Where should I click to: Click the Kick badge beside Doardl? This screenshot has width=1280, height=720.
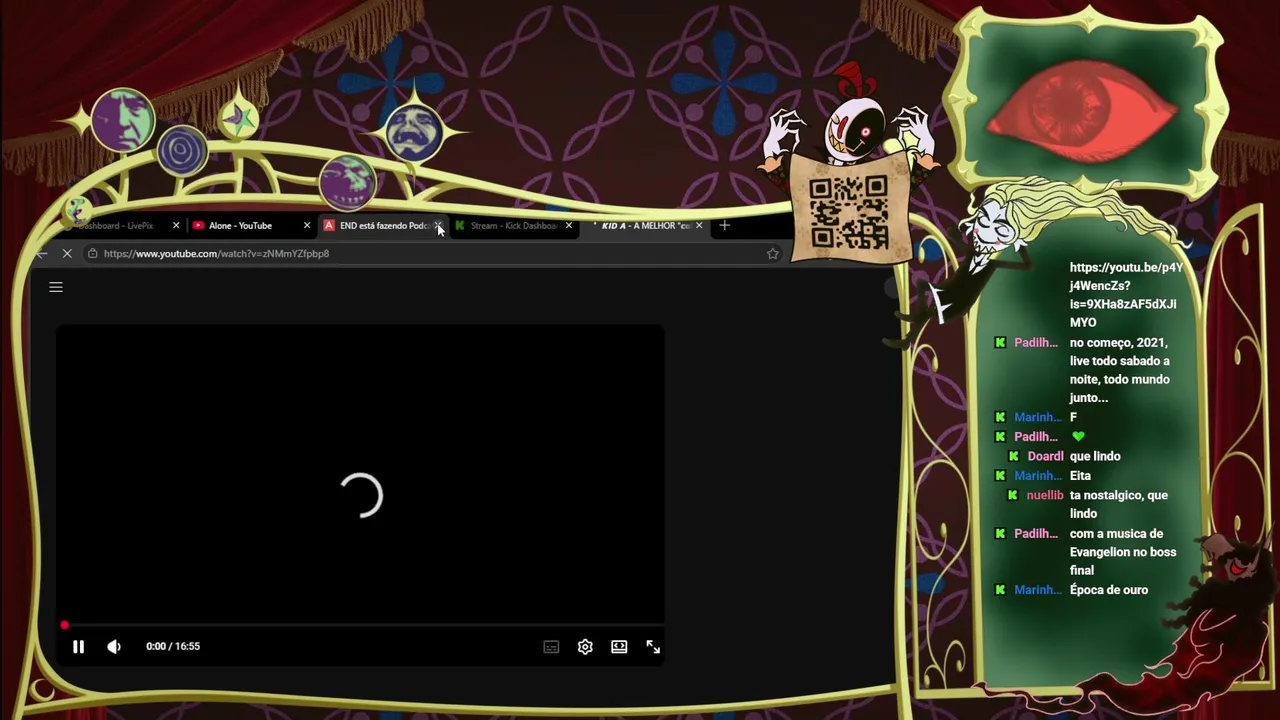pos(1014,456)
